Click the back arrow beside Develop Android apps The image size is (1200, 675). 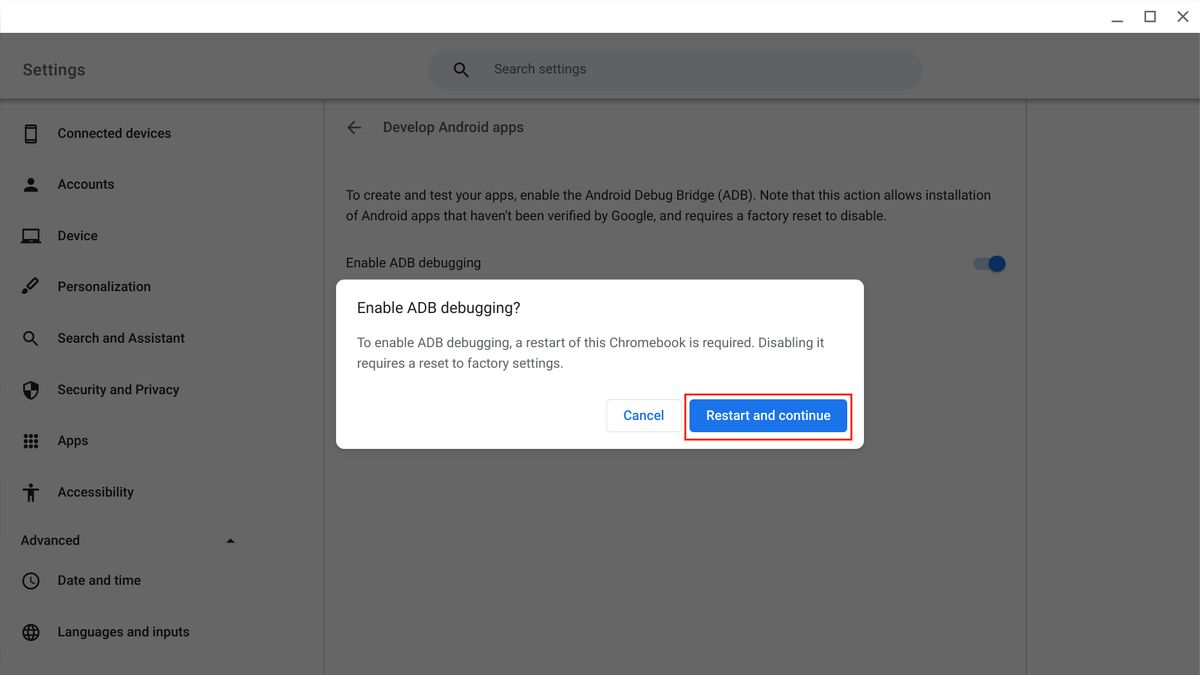pos(354,127)
